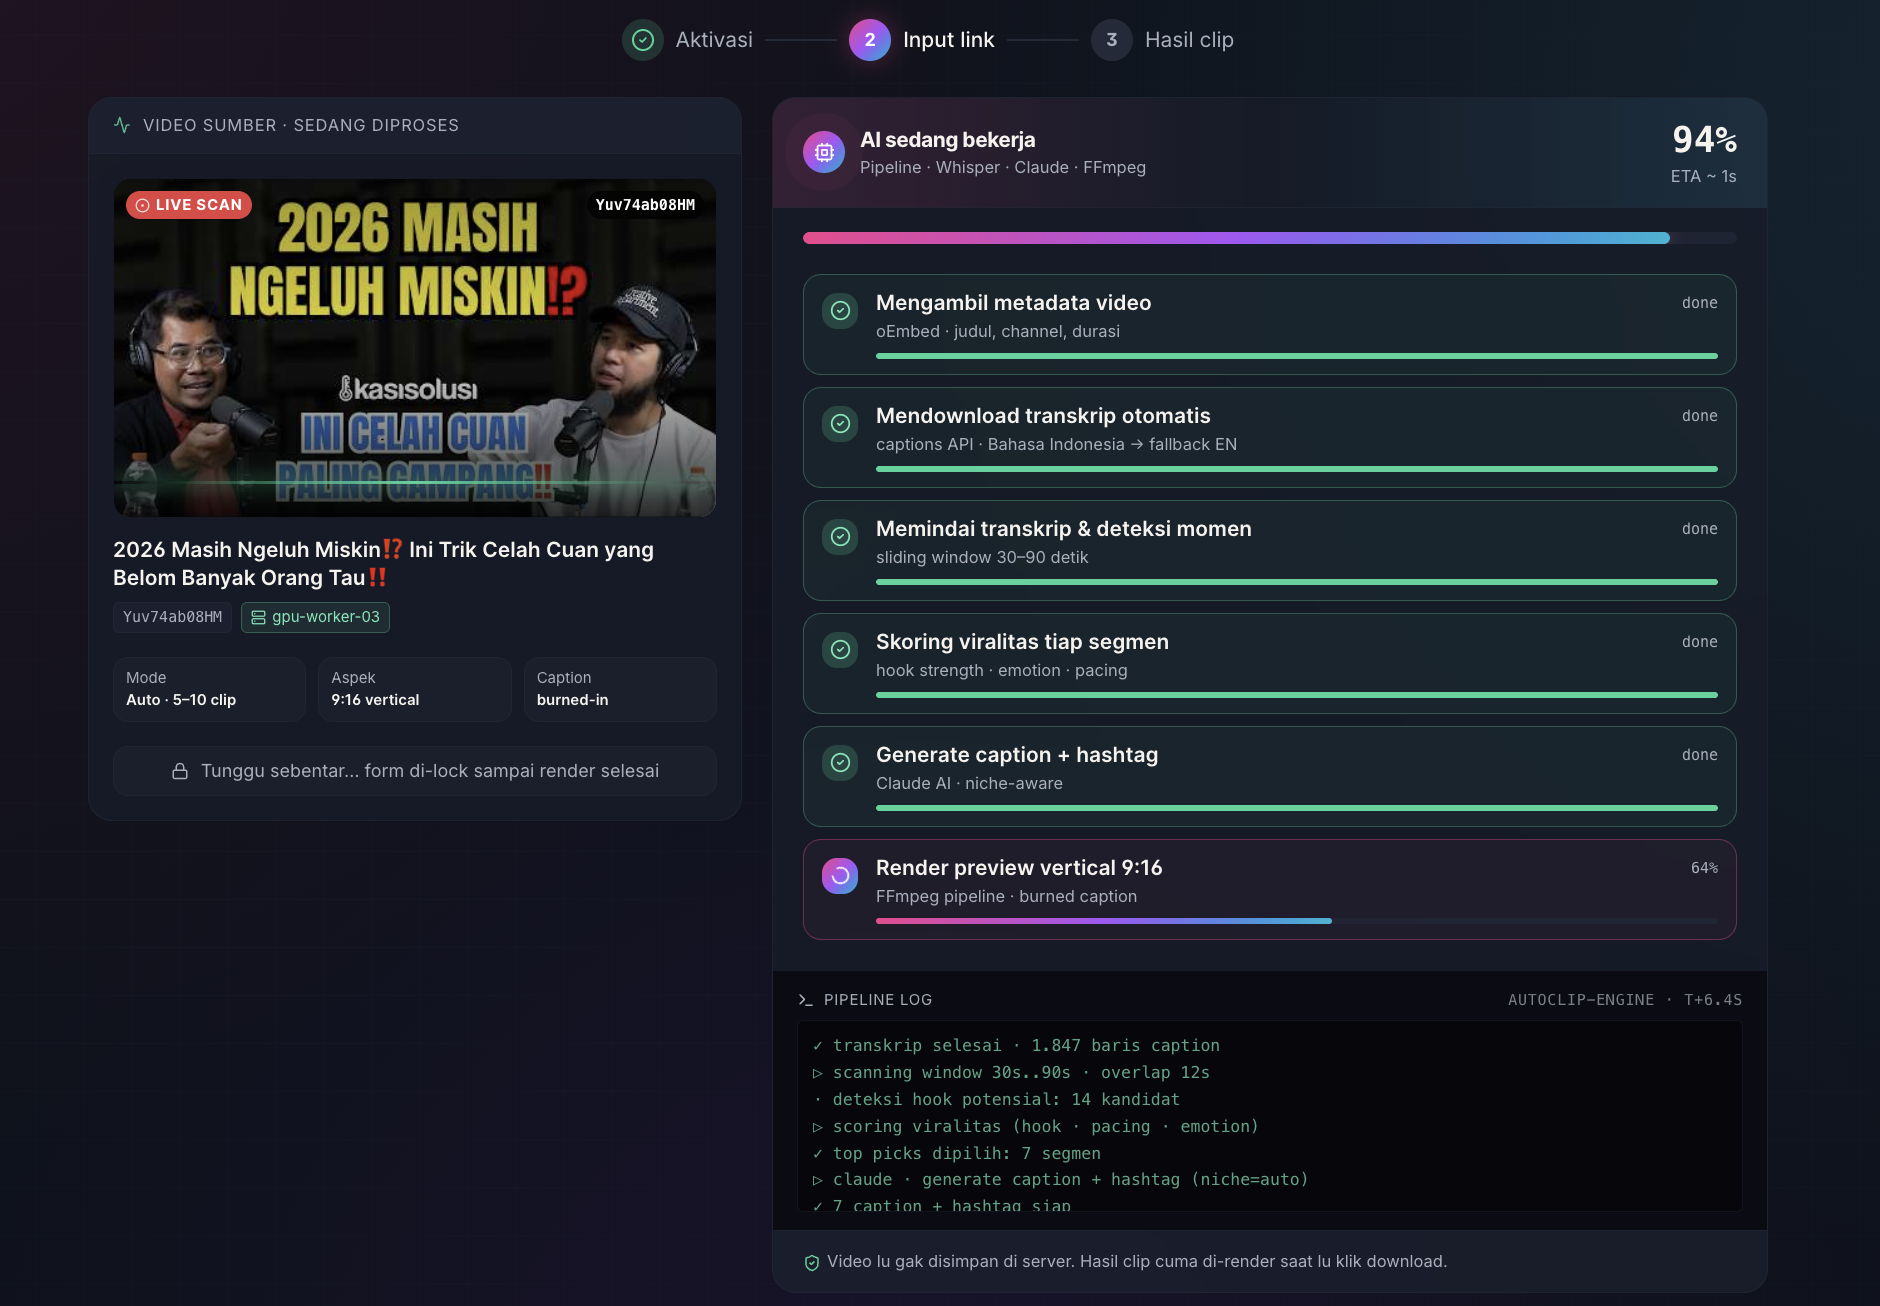Click log line top picks dipilih: 7 segmen

[x=957, y=1153]
